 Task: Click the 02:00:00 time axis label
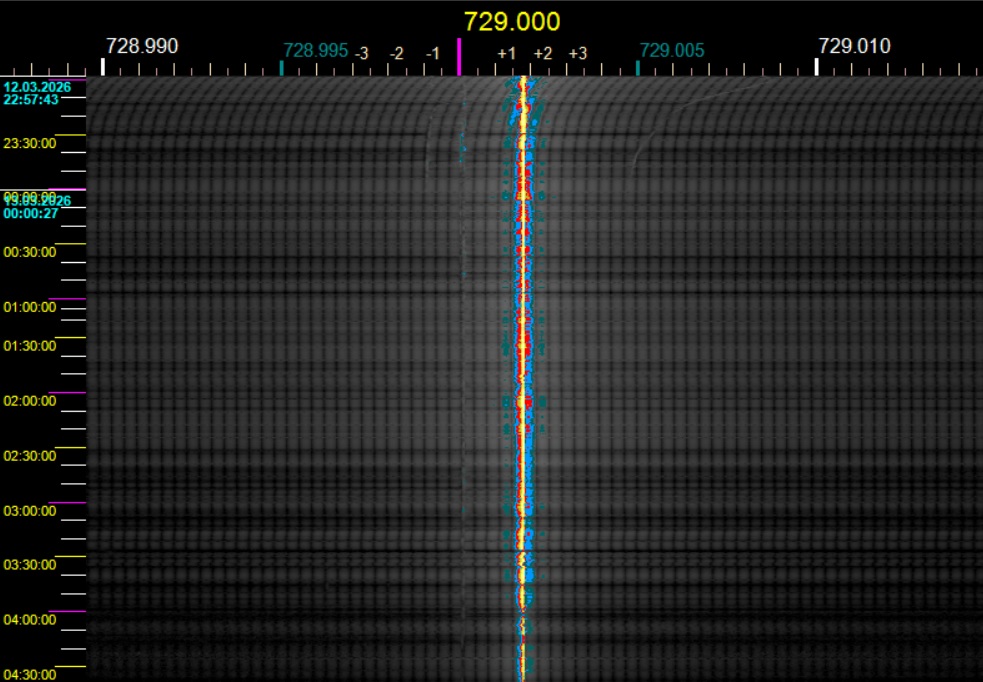coord(30,401)
